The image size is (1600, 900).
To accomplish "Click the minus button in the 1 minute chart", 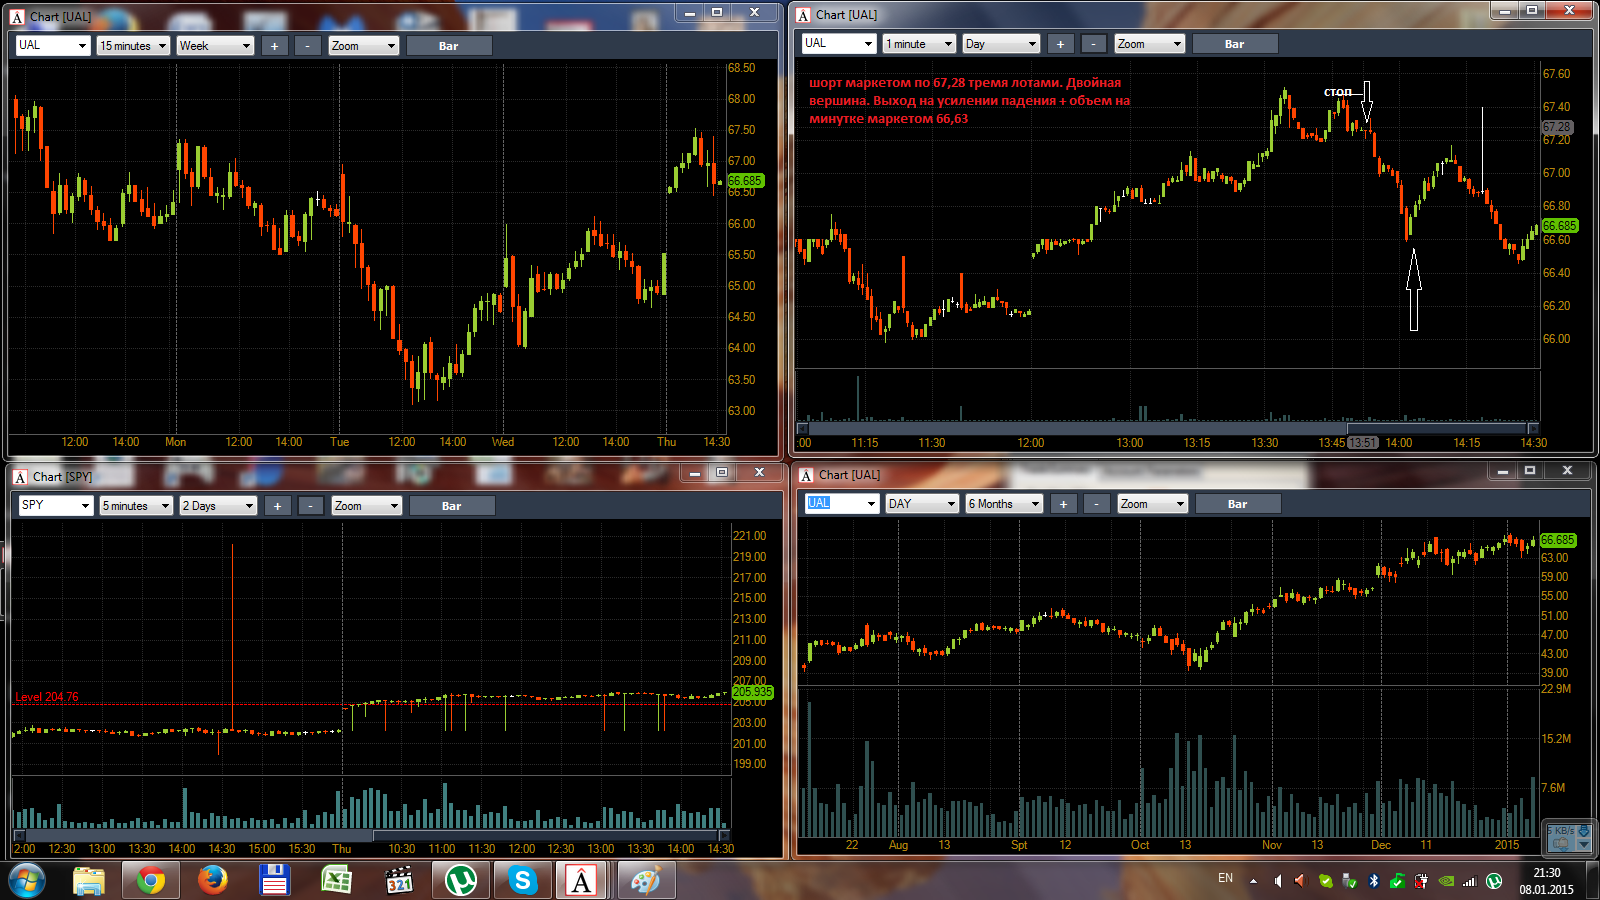I will [1094, 44].
